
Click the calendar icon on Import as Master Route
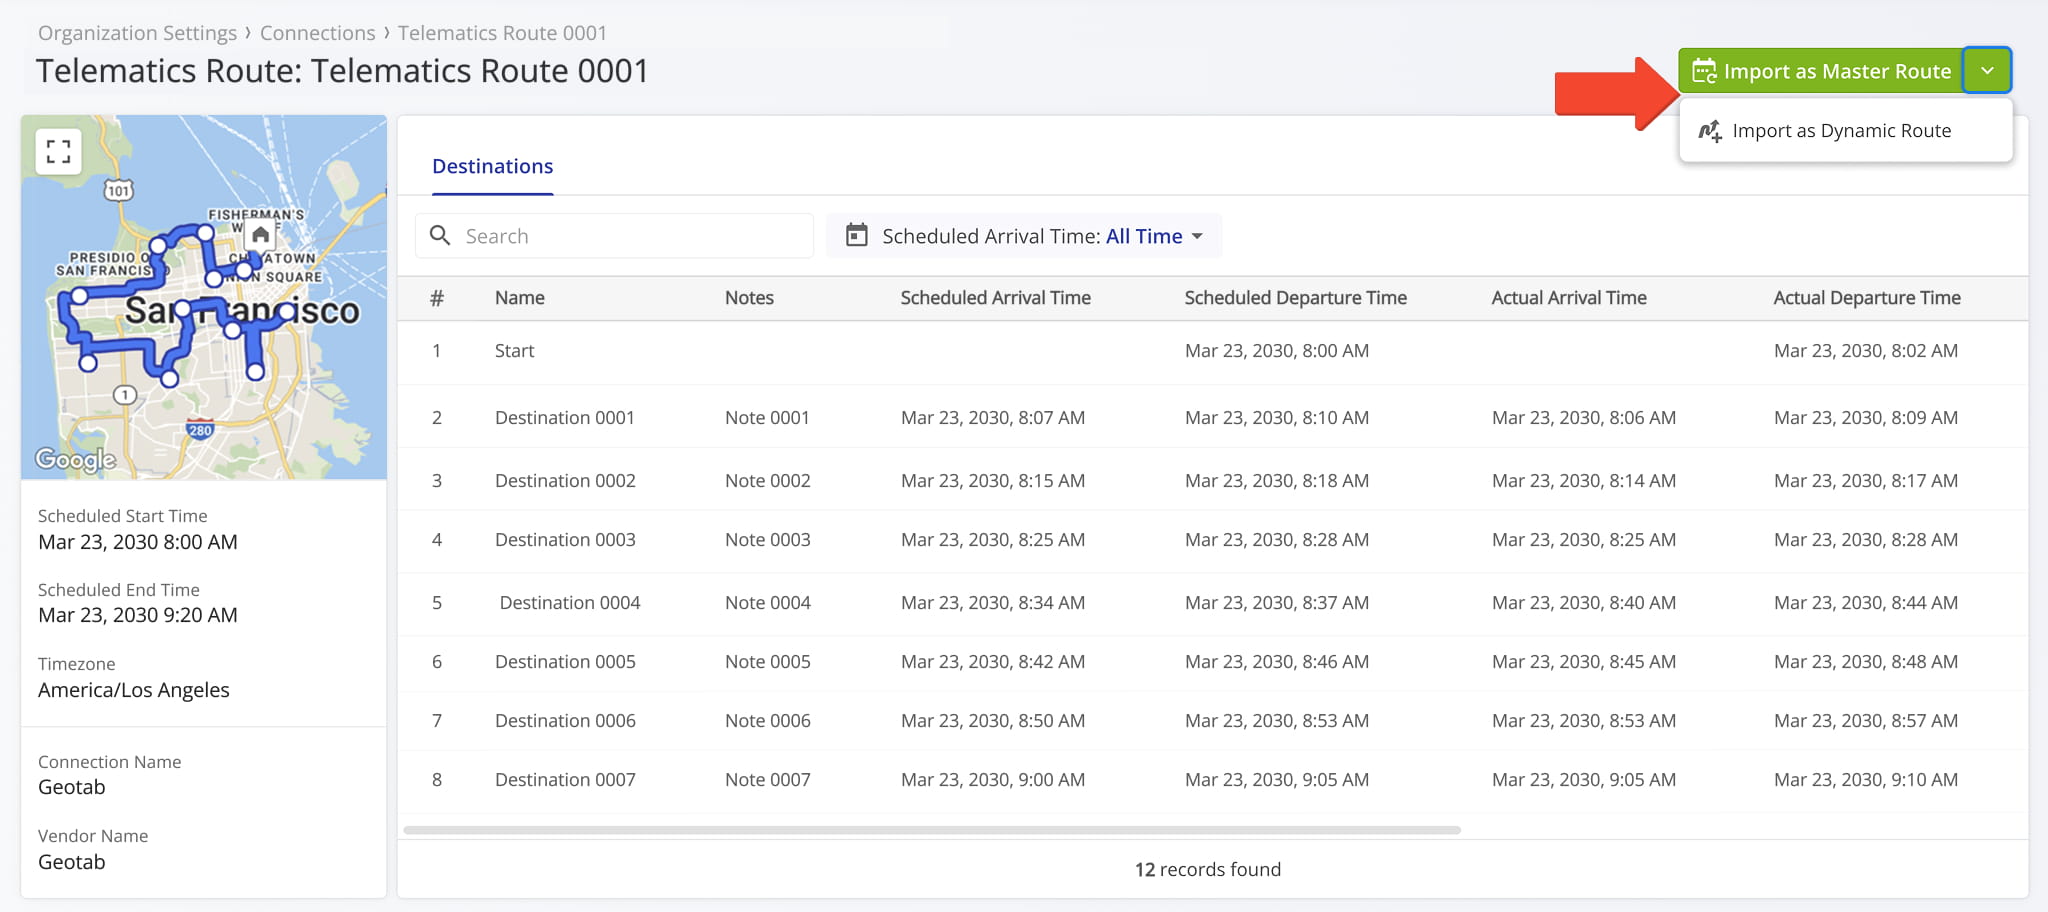click(1704, 71)
